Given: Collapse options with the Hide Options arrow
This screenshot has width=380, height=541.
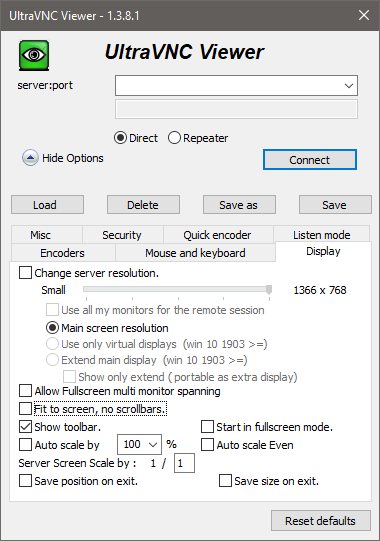Looking at the screenshot, I should point(30,158).
